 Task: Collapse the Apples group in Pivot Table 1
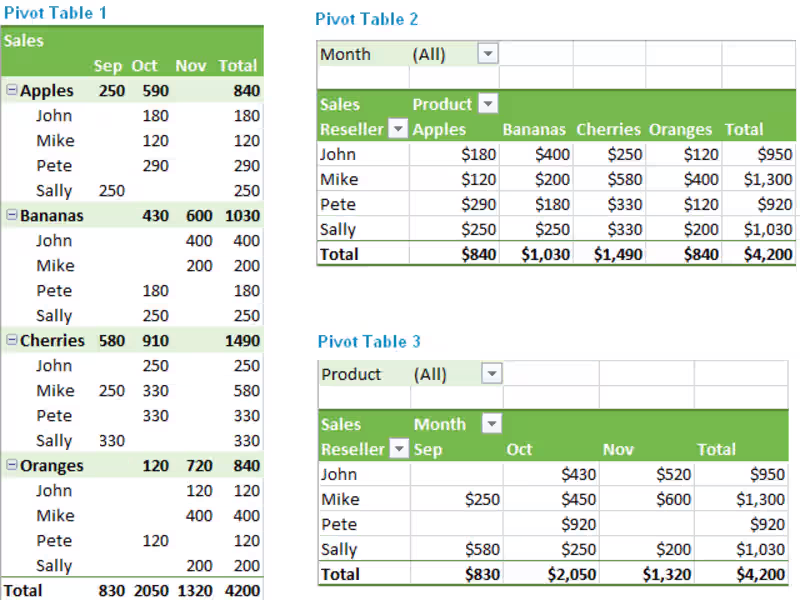point(11,91)
